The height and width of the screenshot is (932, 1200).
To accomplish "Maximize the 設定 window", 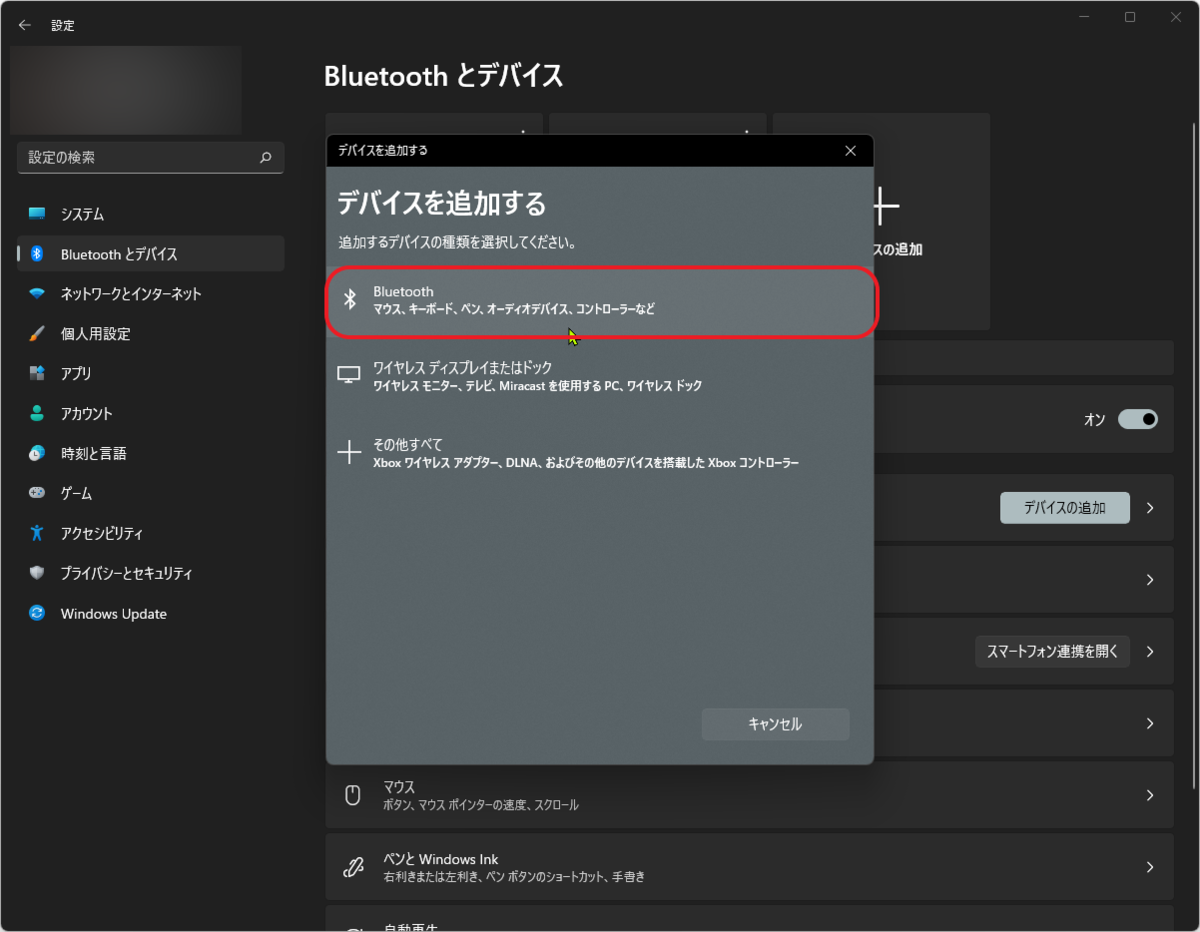I will (x=1130, y=17).
